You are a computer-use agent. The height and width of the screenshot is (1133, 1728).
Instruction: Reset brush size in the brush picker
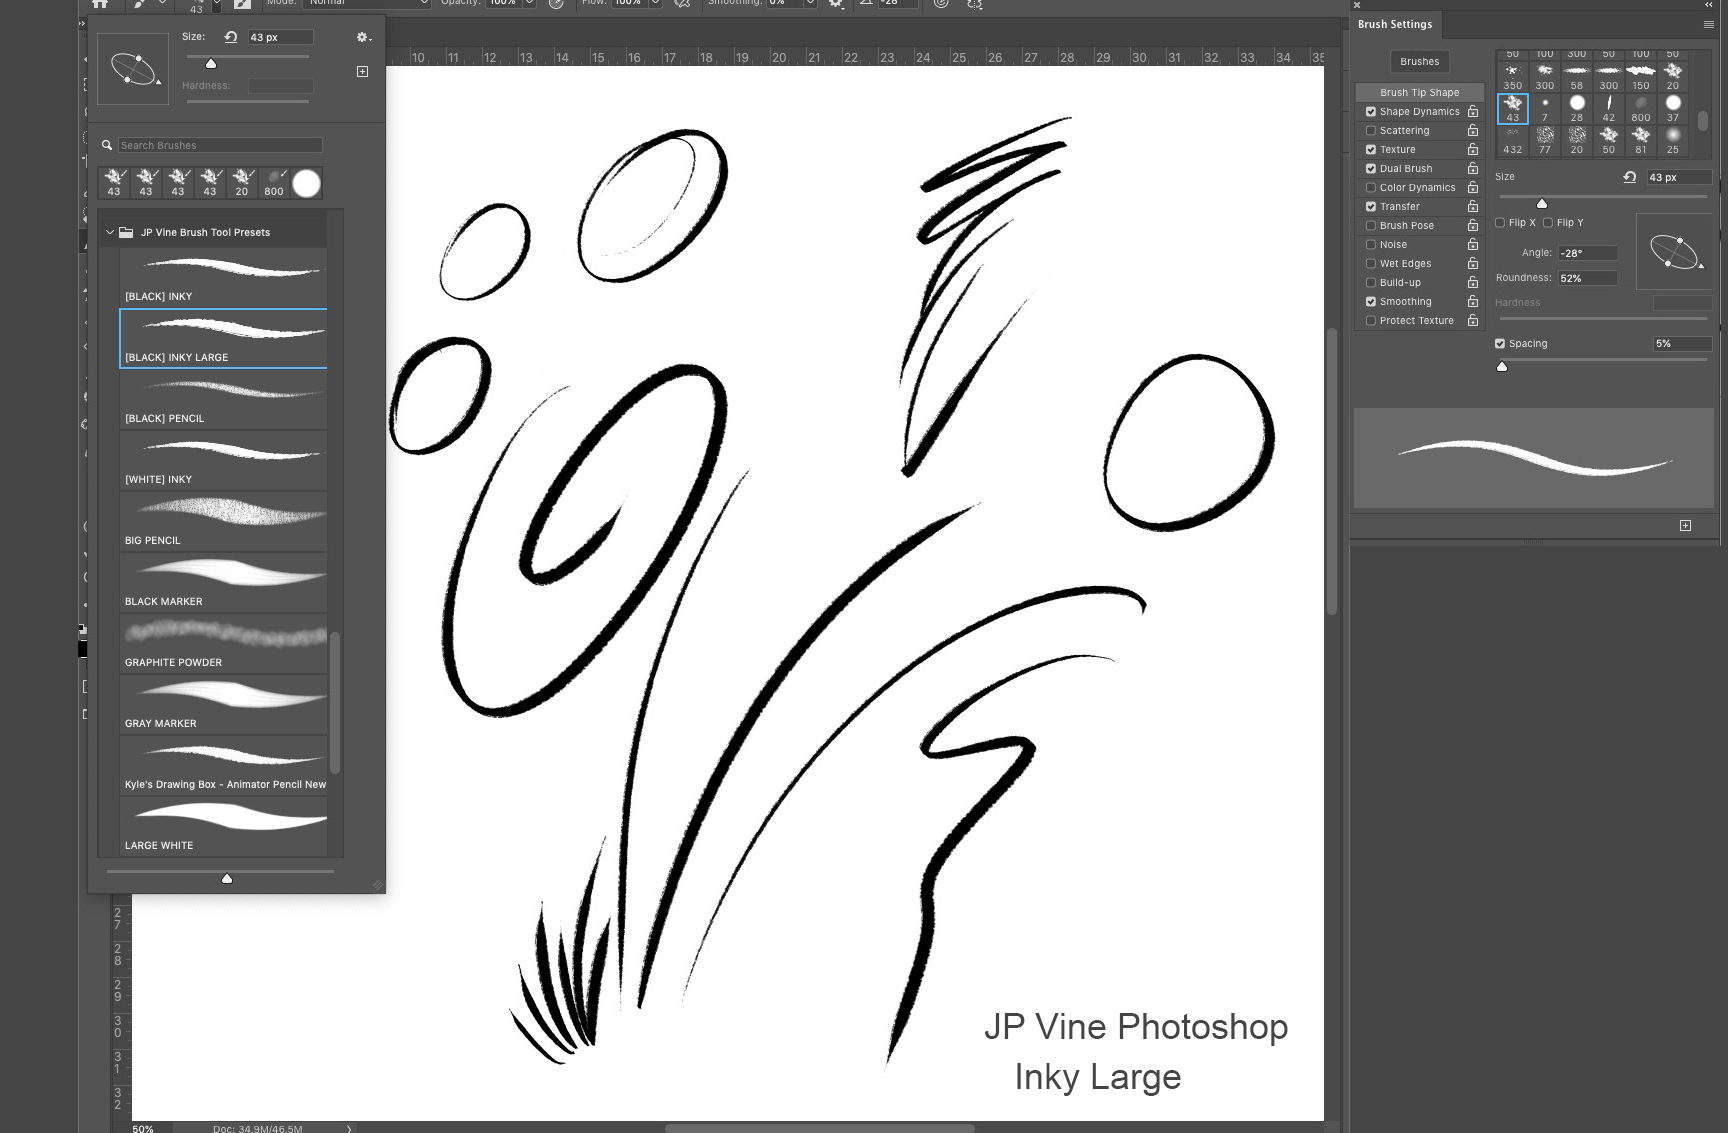click(x=231, y=37)
